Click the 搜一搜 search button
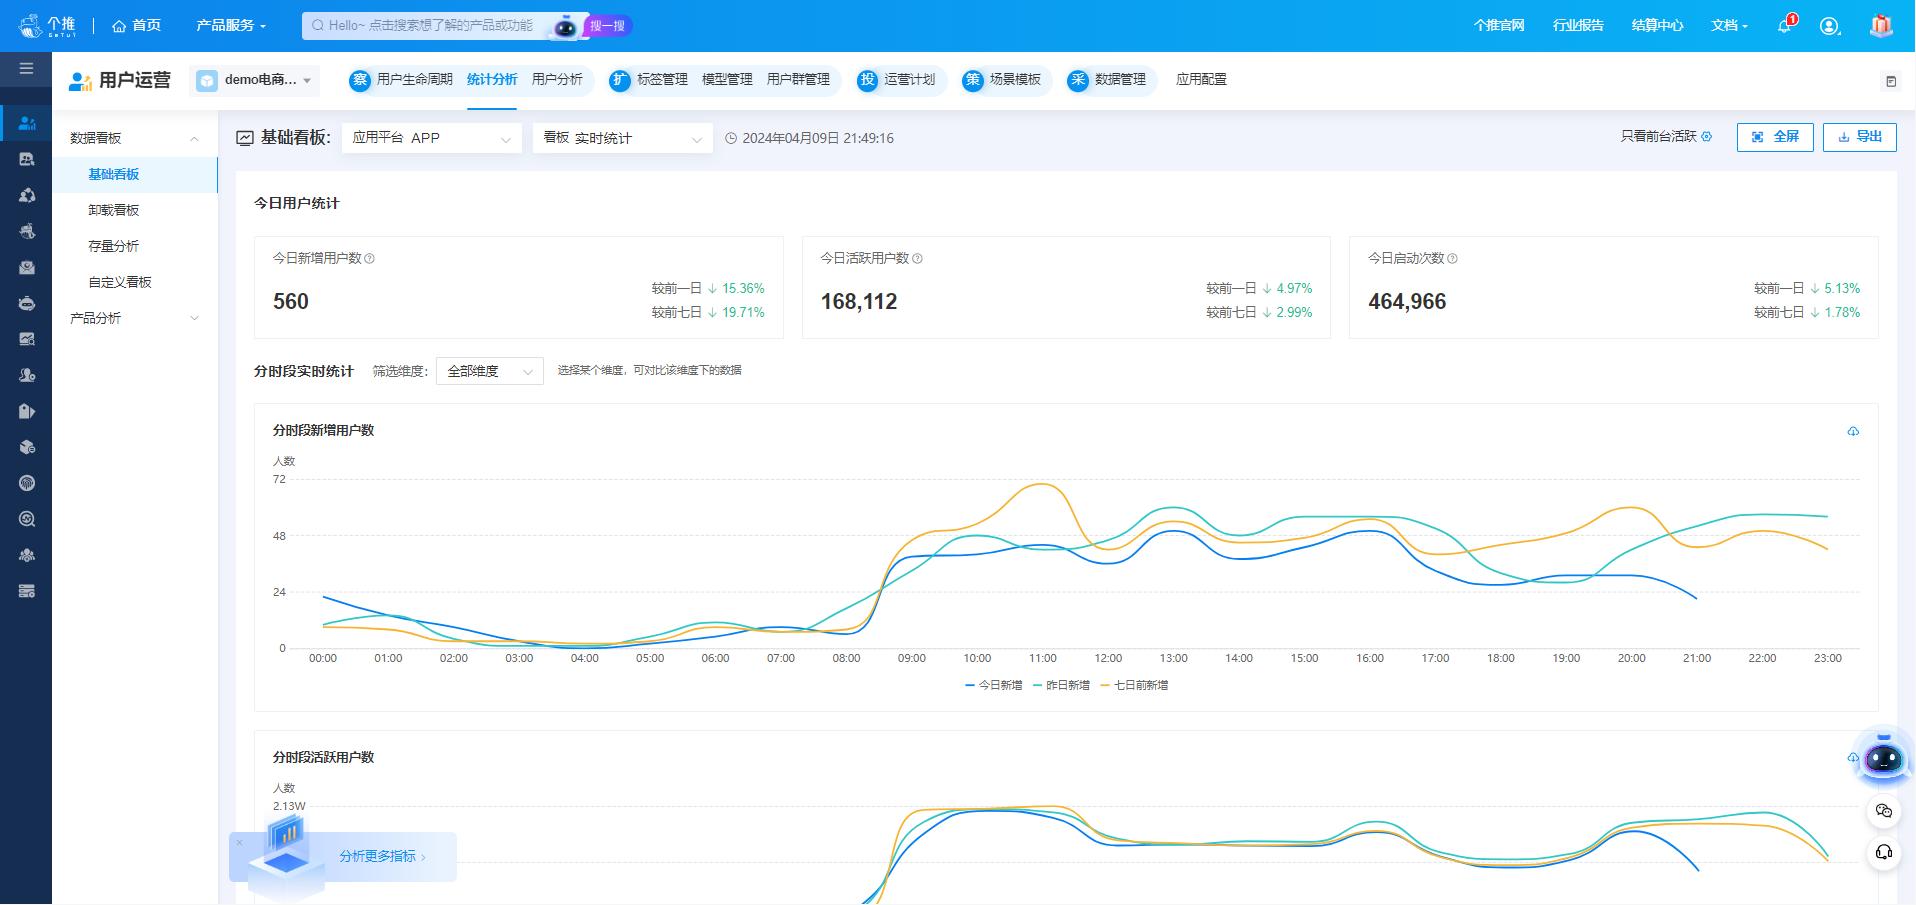 607,26
